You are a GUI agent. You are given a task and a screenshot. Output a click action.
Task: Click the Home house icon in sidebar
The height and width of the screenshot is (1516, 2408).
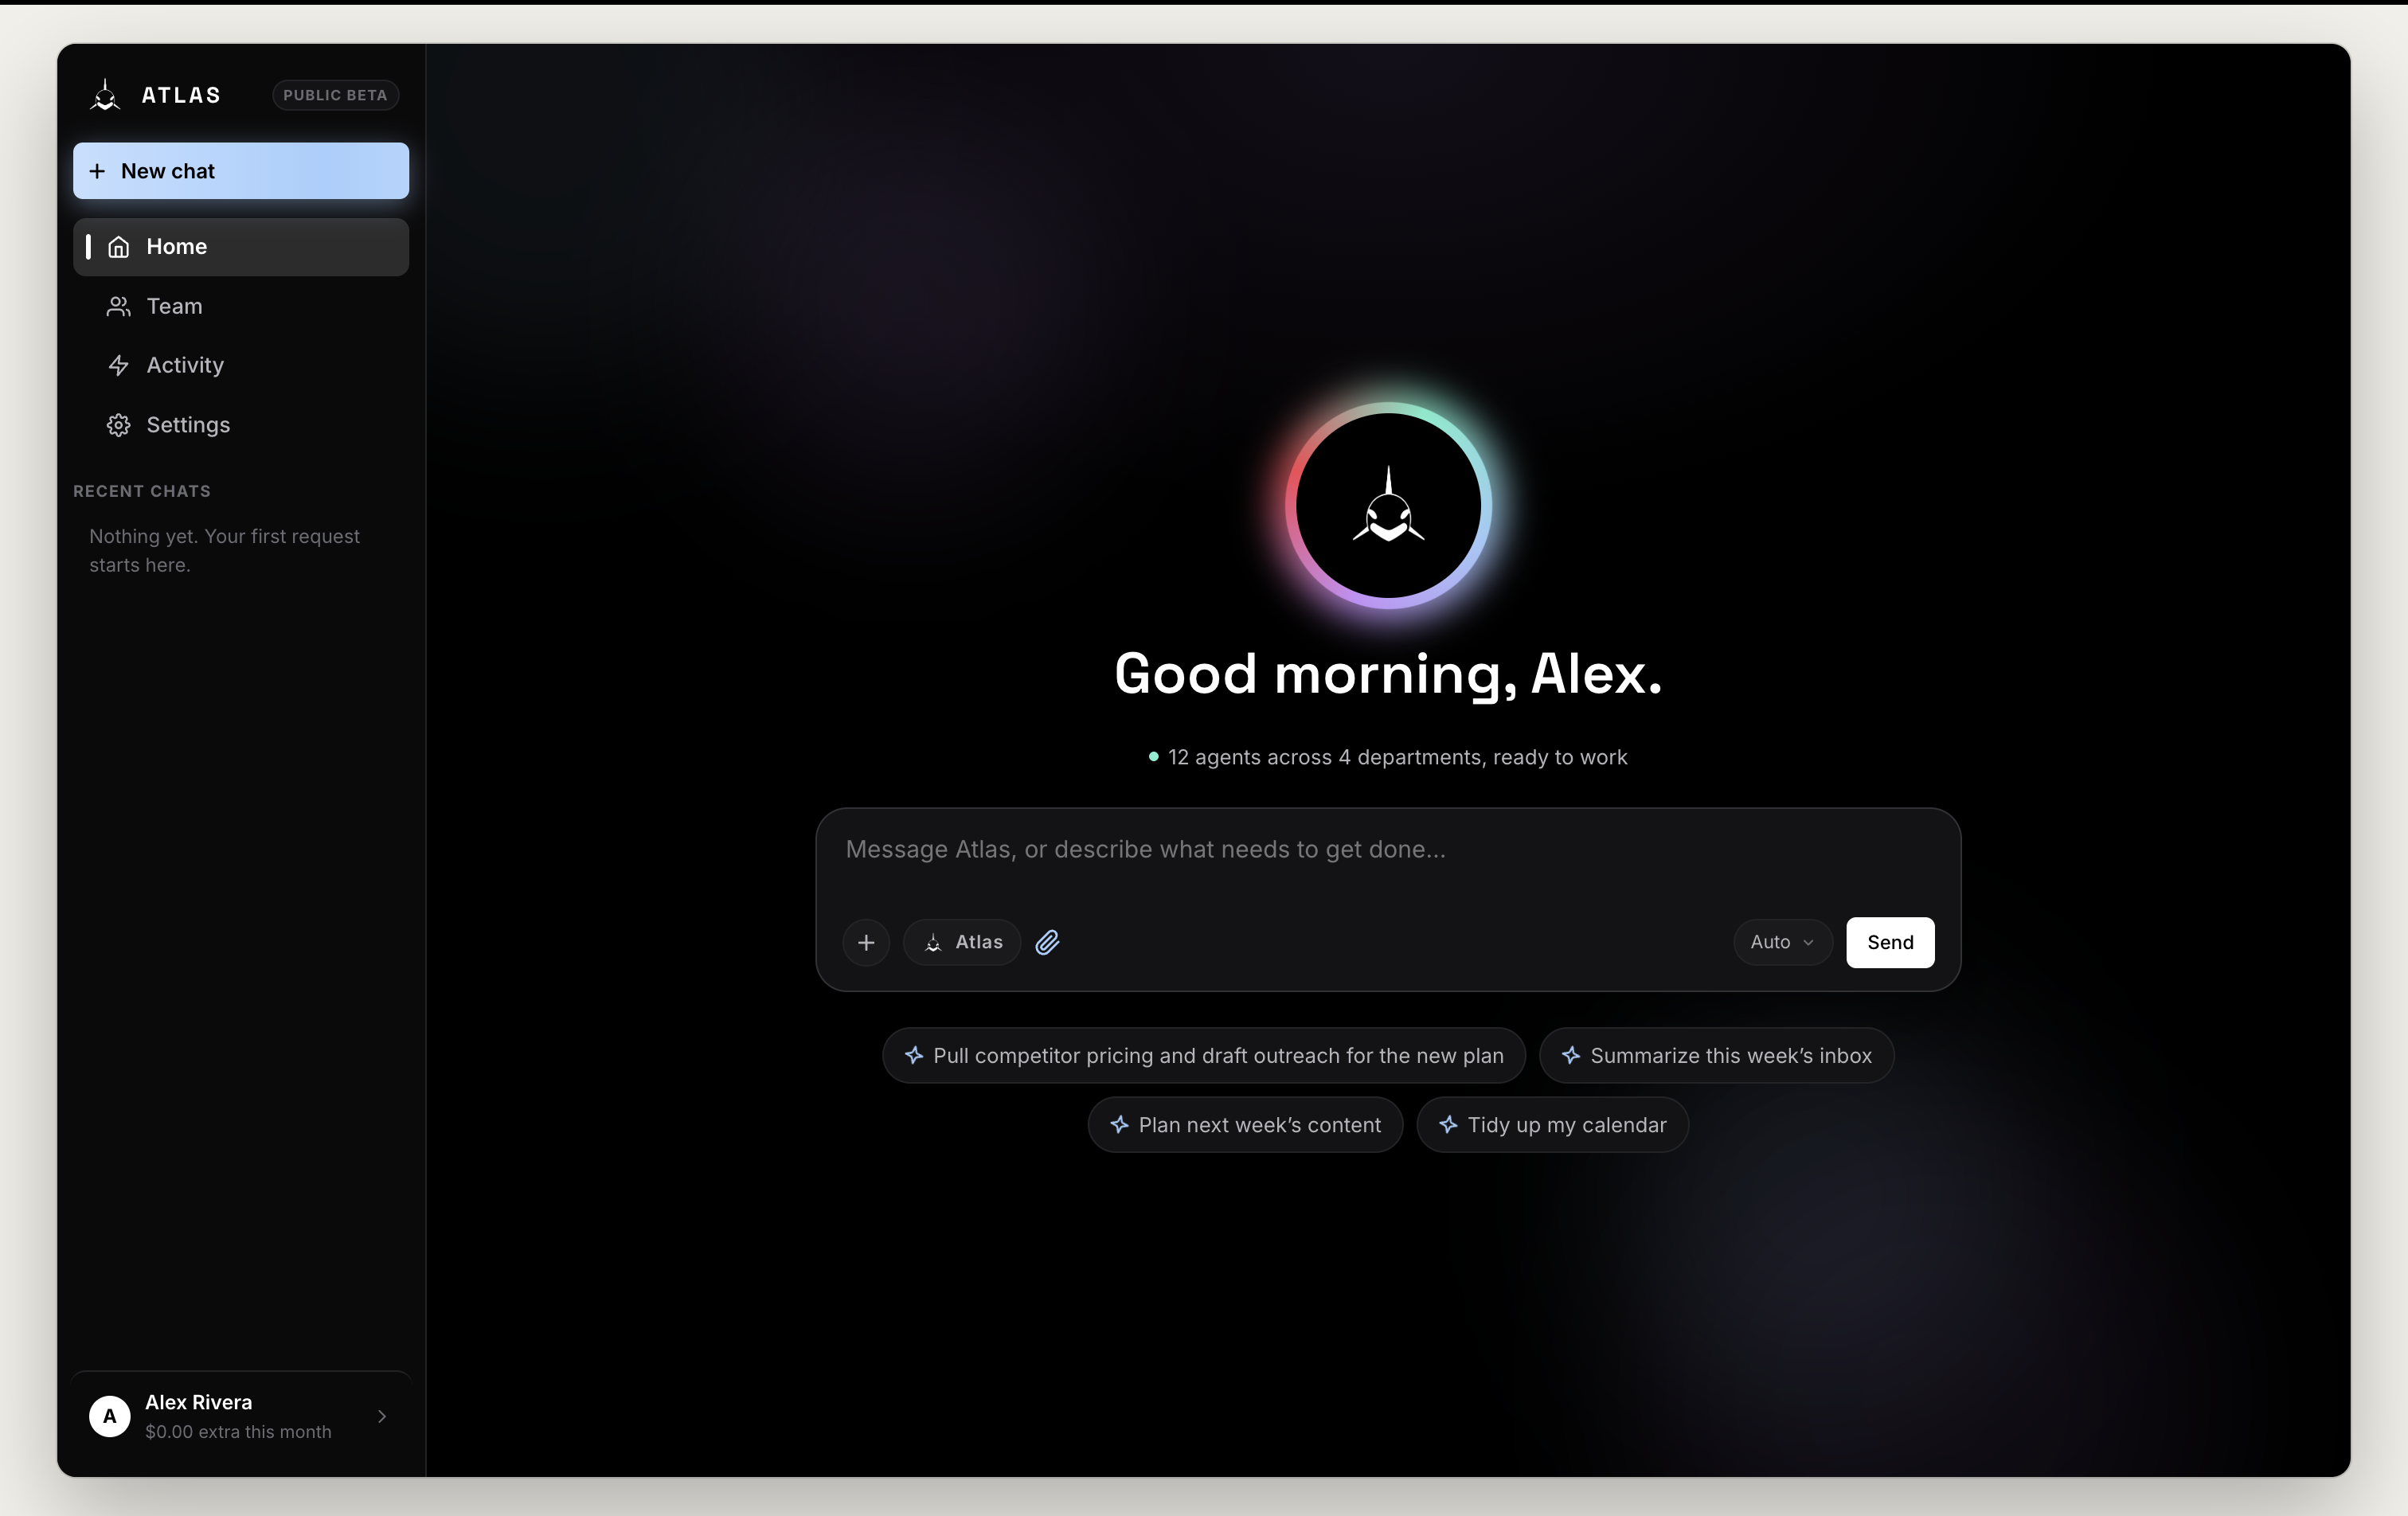(x=119, y=247)
